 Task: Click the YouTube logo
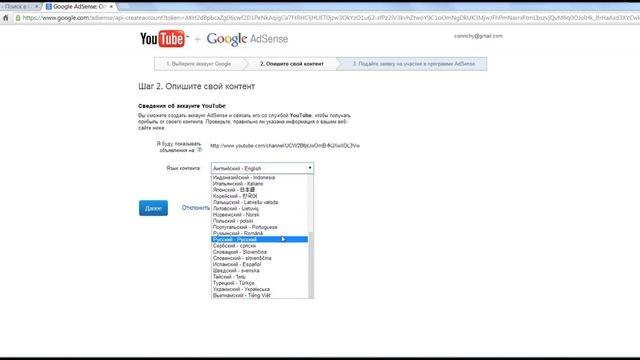point(164,39)
